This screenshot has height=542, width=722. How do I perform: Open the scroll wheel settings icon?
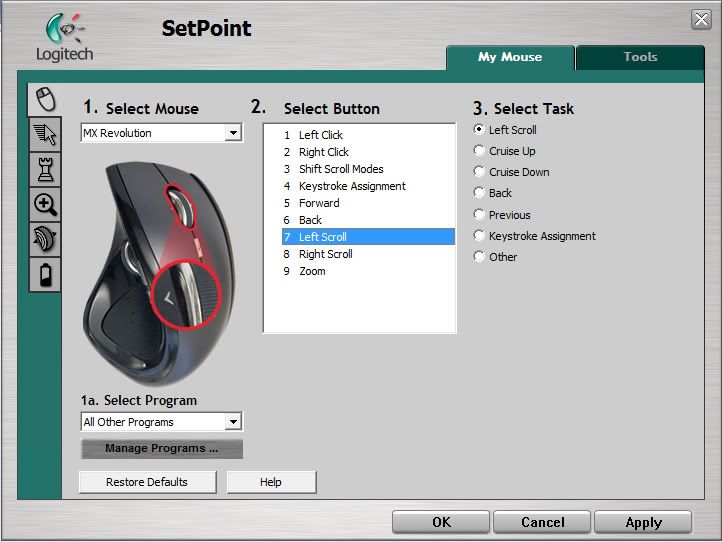[45, 239]
